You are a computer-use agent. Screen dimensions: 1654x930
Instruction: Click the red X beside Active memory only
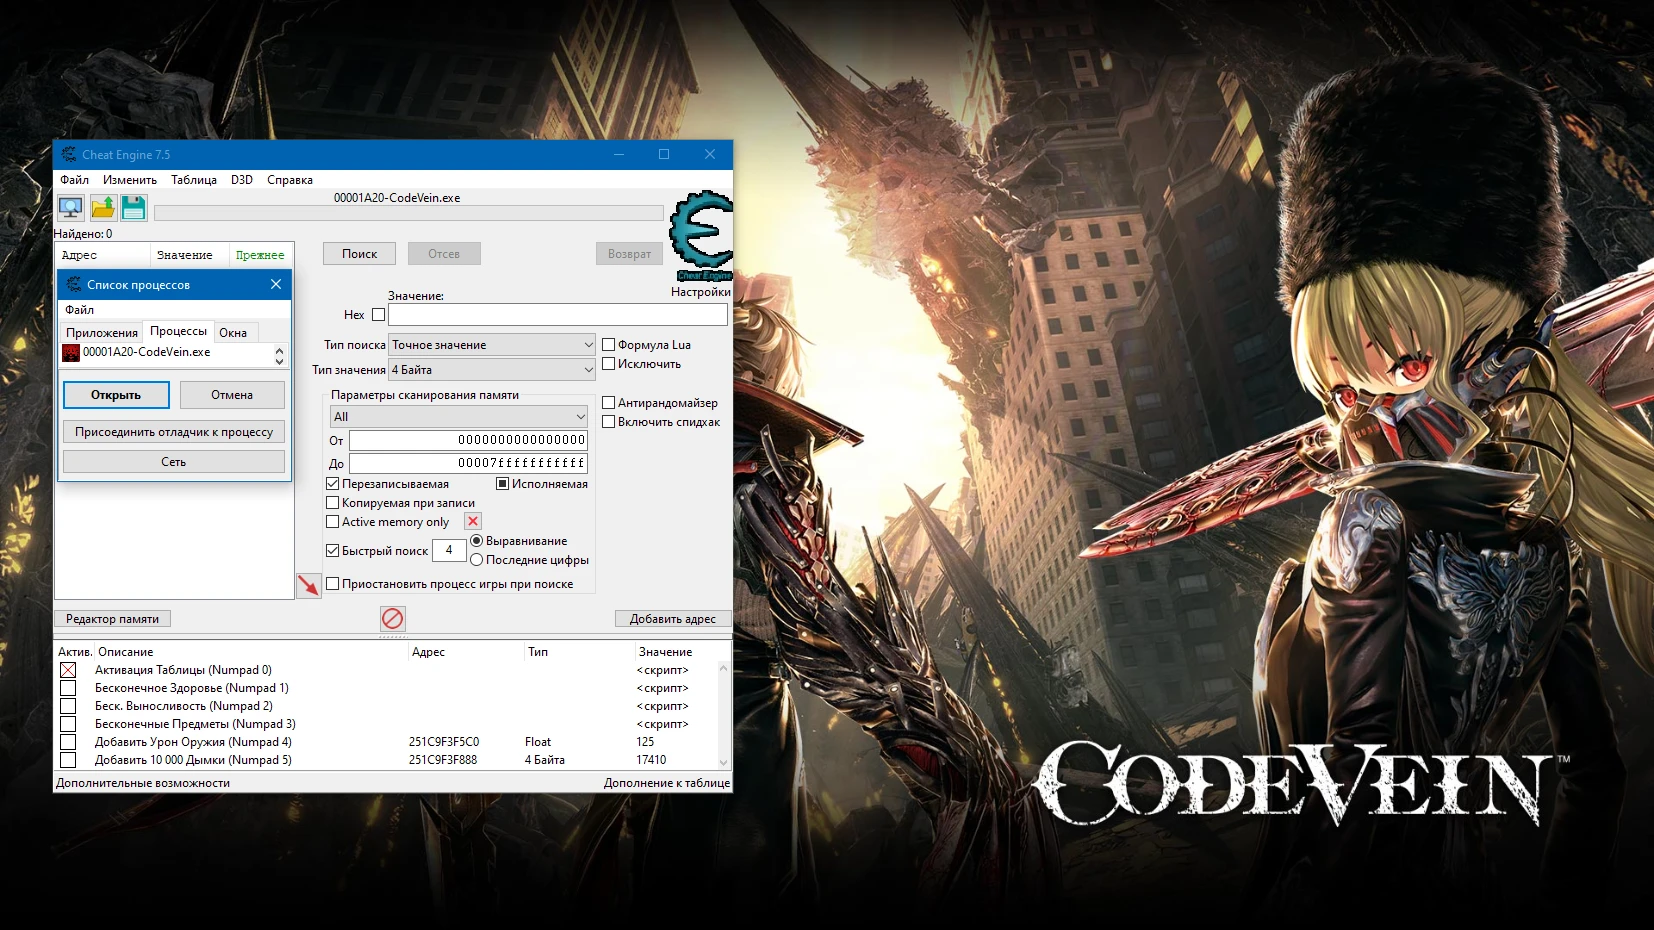click(471, 521)
